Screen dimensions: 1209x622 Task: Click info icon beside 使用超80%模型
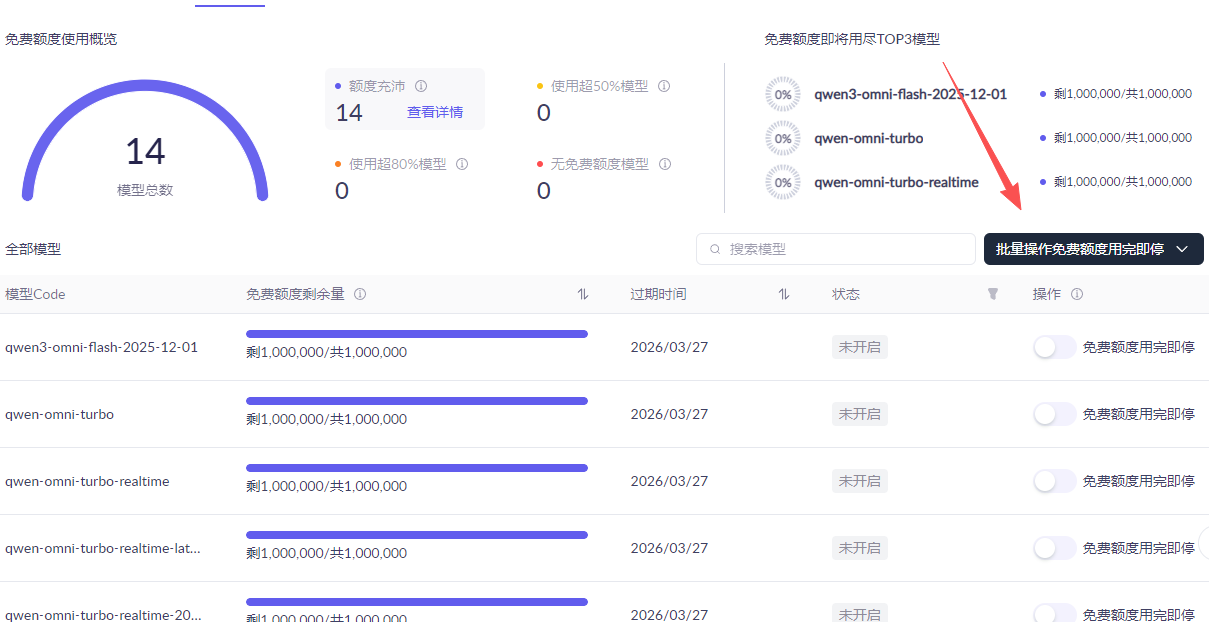[462, 164]
